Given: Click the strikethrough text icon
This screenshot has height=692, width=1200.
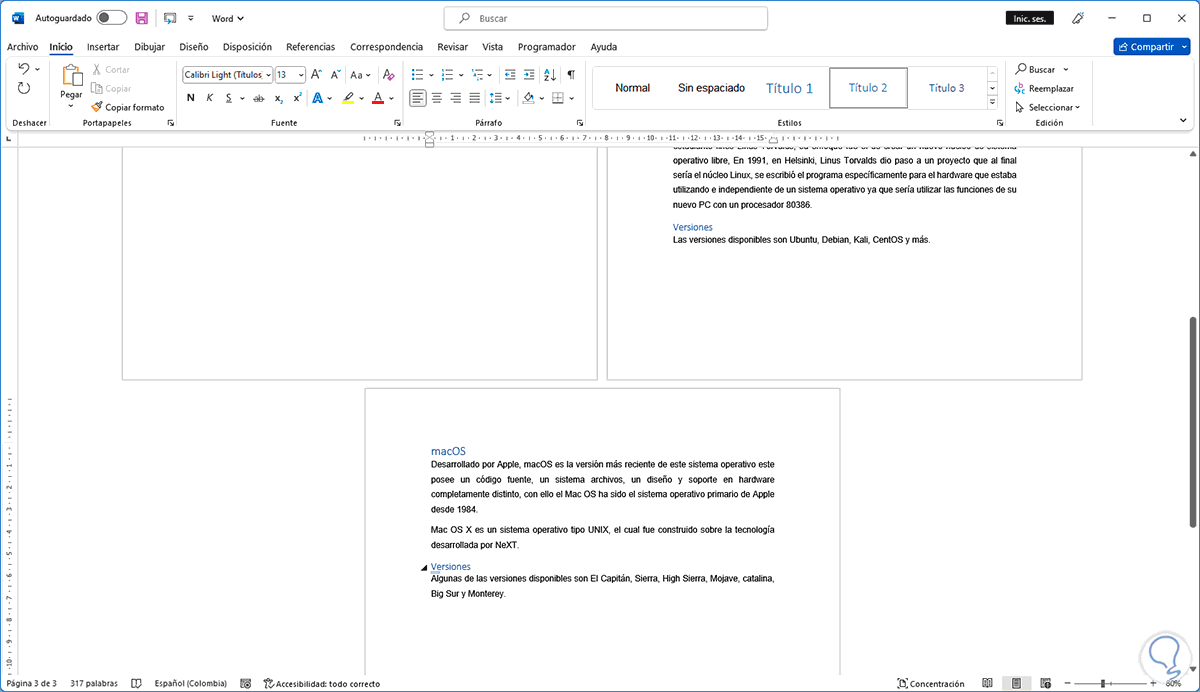Looking at the screenshot, I should point(258,98).
